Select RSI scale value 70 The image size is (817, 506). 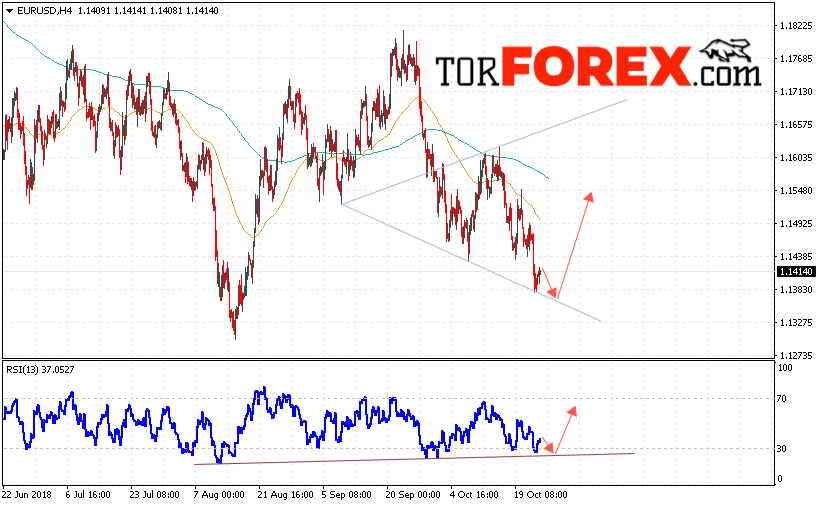(x=782, y=399)
